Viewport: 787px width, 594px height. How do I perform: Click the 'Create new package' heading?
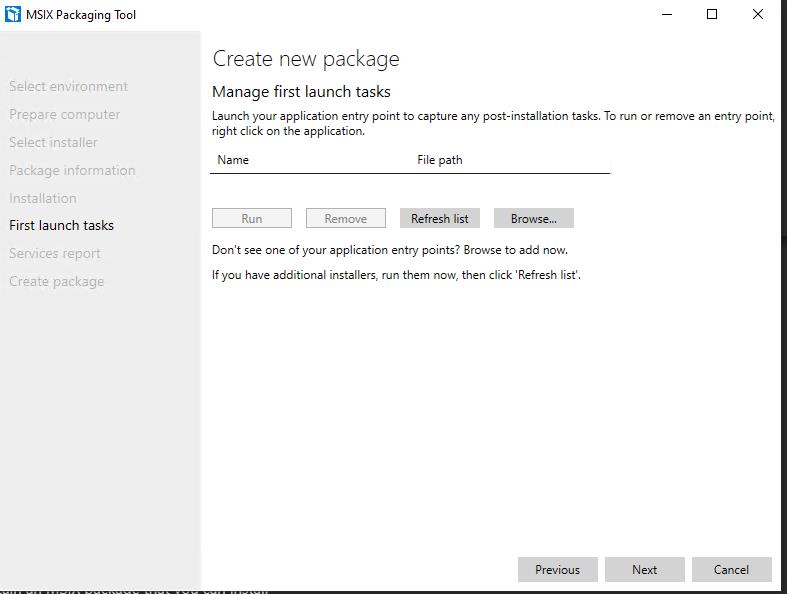tap(306, 59)
